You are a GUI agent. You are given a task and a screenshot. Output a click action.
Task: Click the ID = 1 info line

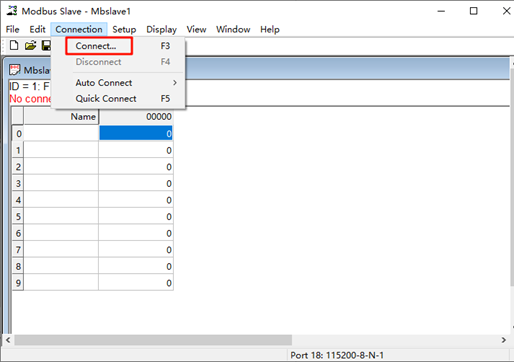(x=29, y=86)
